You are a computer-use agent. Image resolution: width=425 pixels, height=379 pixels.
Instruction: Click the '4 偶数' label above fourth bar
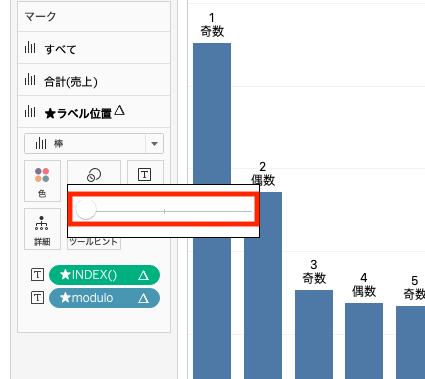[x=364, y=285]
